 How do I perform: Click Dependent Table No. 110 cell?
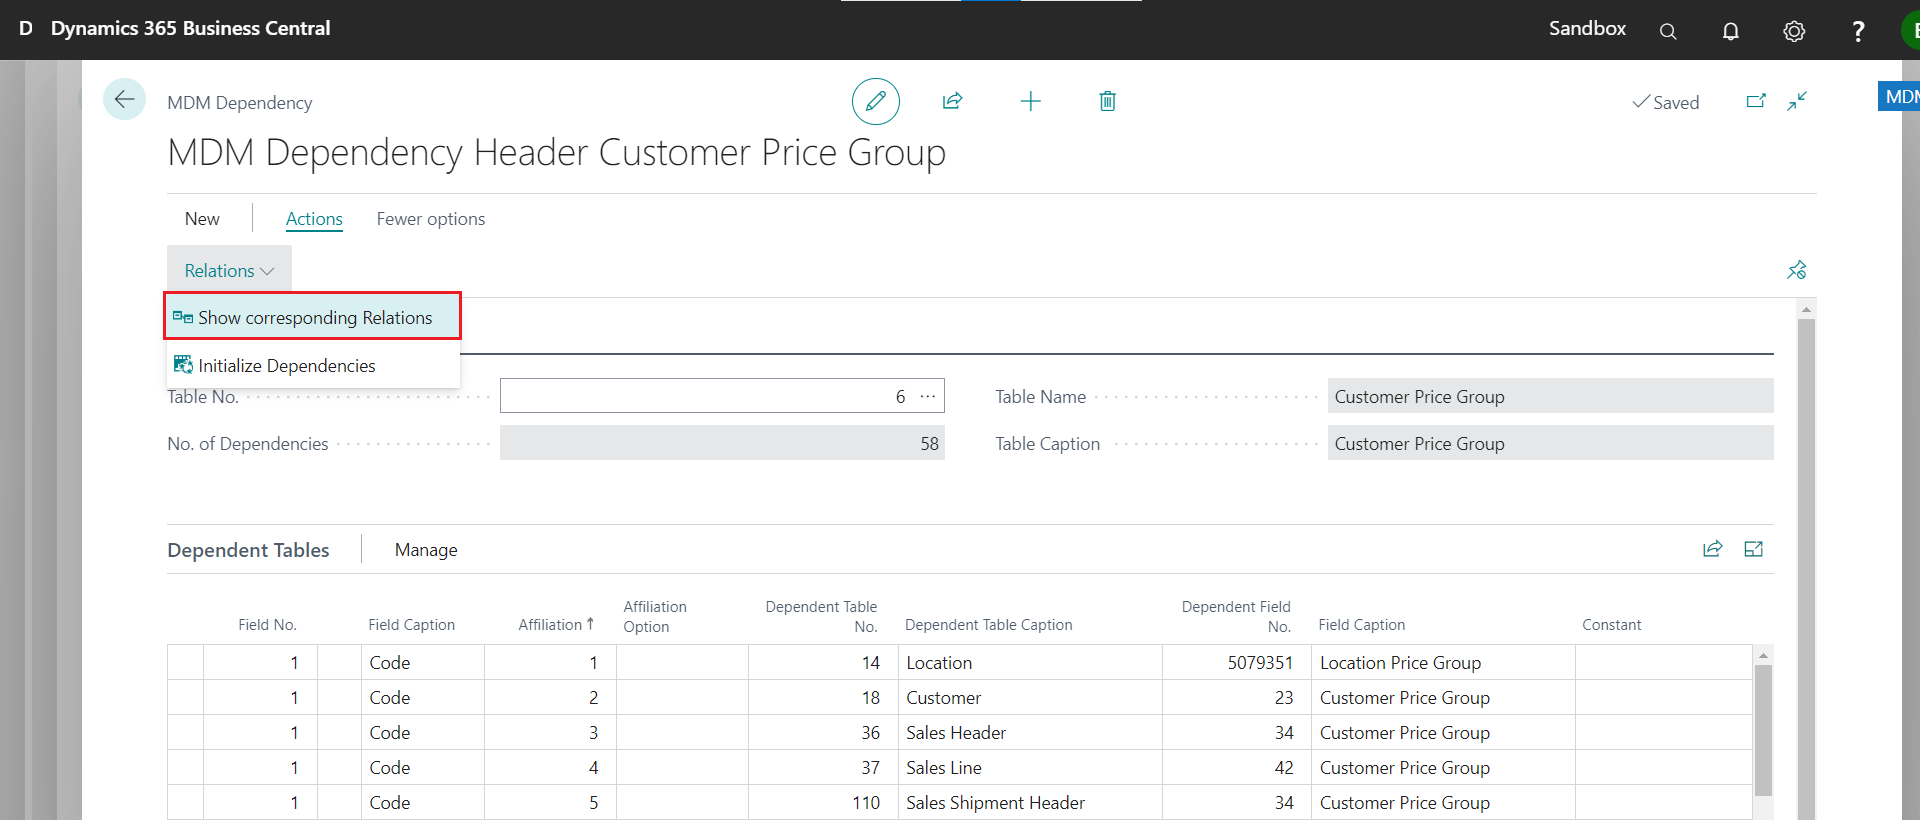click(823, 802)
